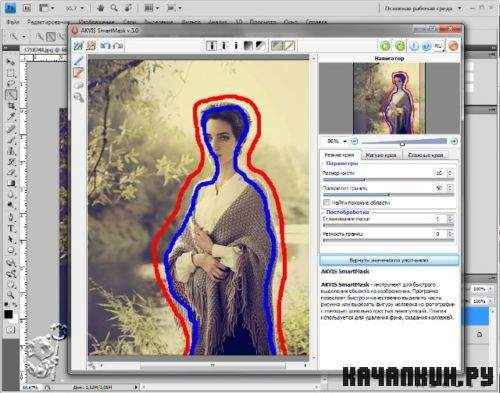Open the navigator zoom percentage dropdown

pos(345,141)
